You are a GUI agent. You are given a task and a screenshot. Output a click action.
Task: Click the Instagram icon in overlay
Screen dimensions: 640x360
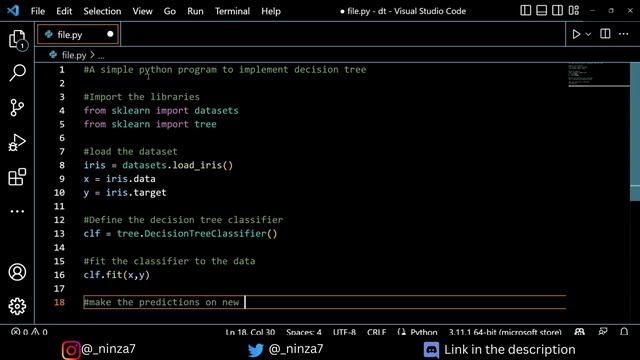pyautogui.click(x=71, y=350)
